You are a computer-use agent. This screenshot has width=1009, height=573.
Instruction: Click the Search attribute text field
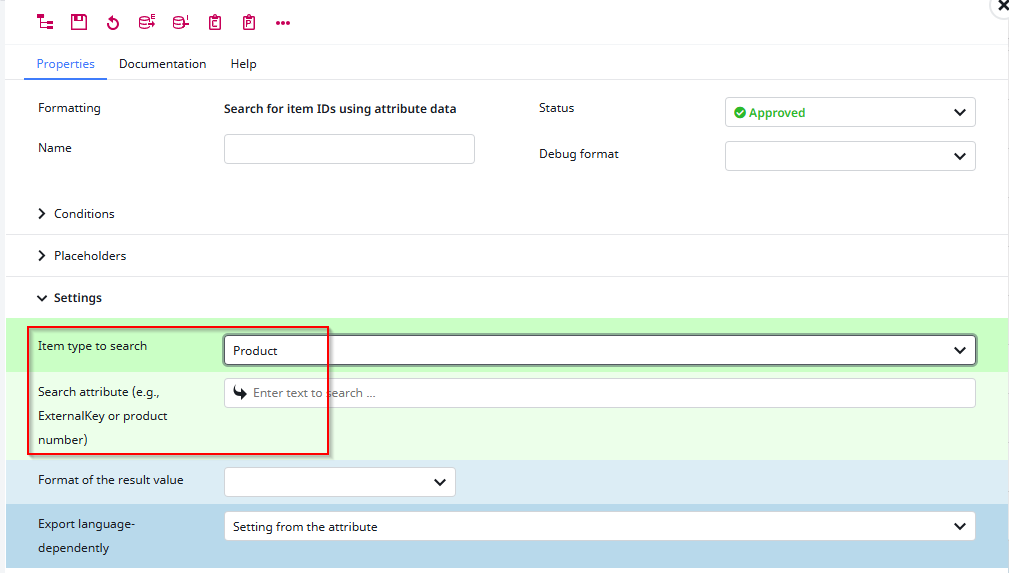click(600, 393)
